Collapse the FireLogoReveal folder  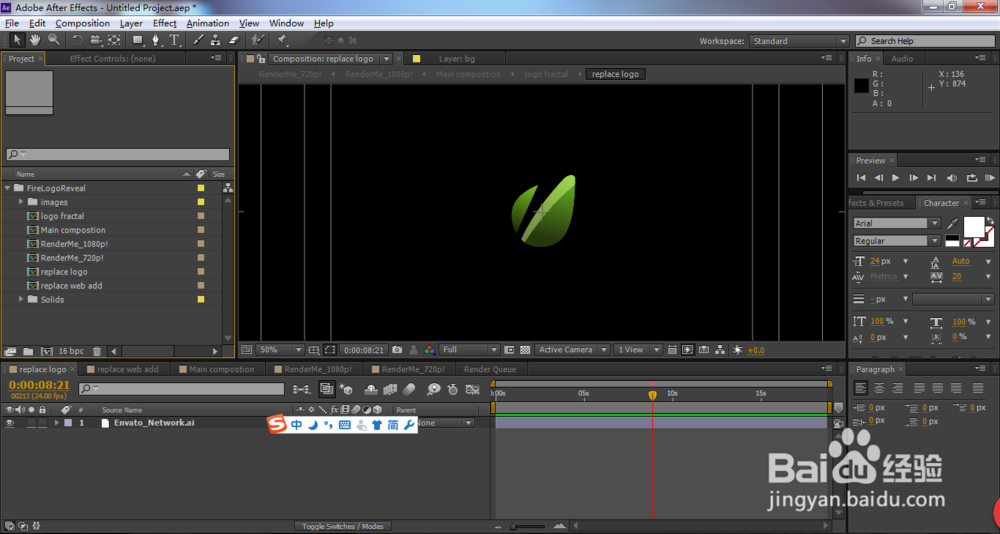tap(8, 188)
